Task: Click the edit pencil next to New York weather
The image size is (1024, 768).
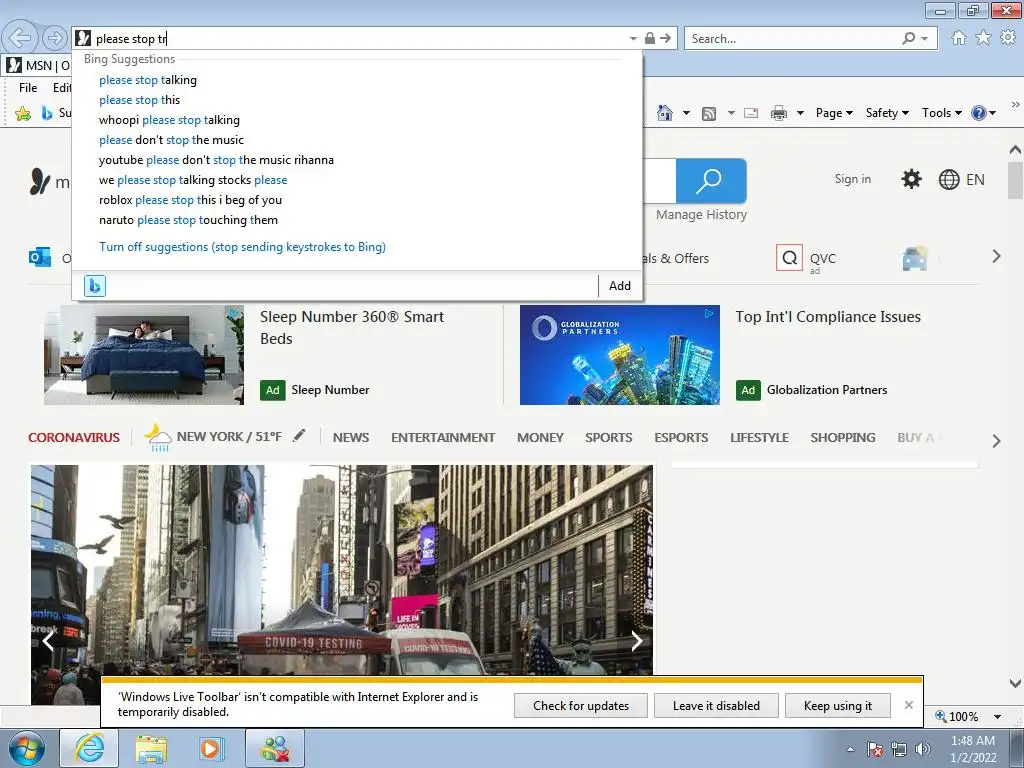Action: tap(298, 436)
